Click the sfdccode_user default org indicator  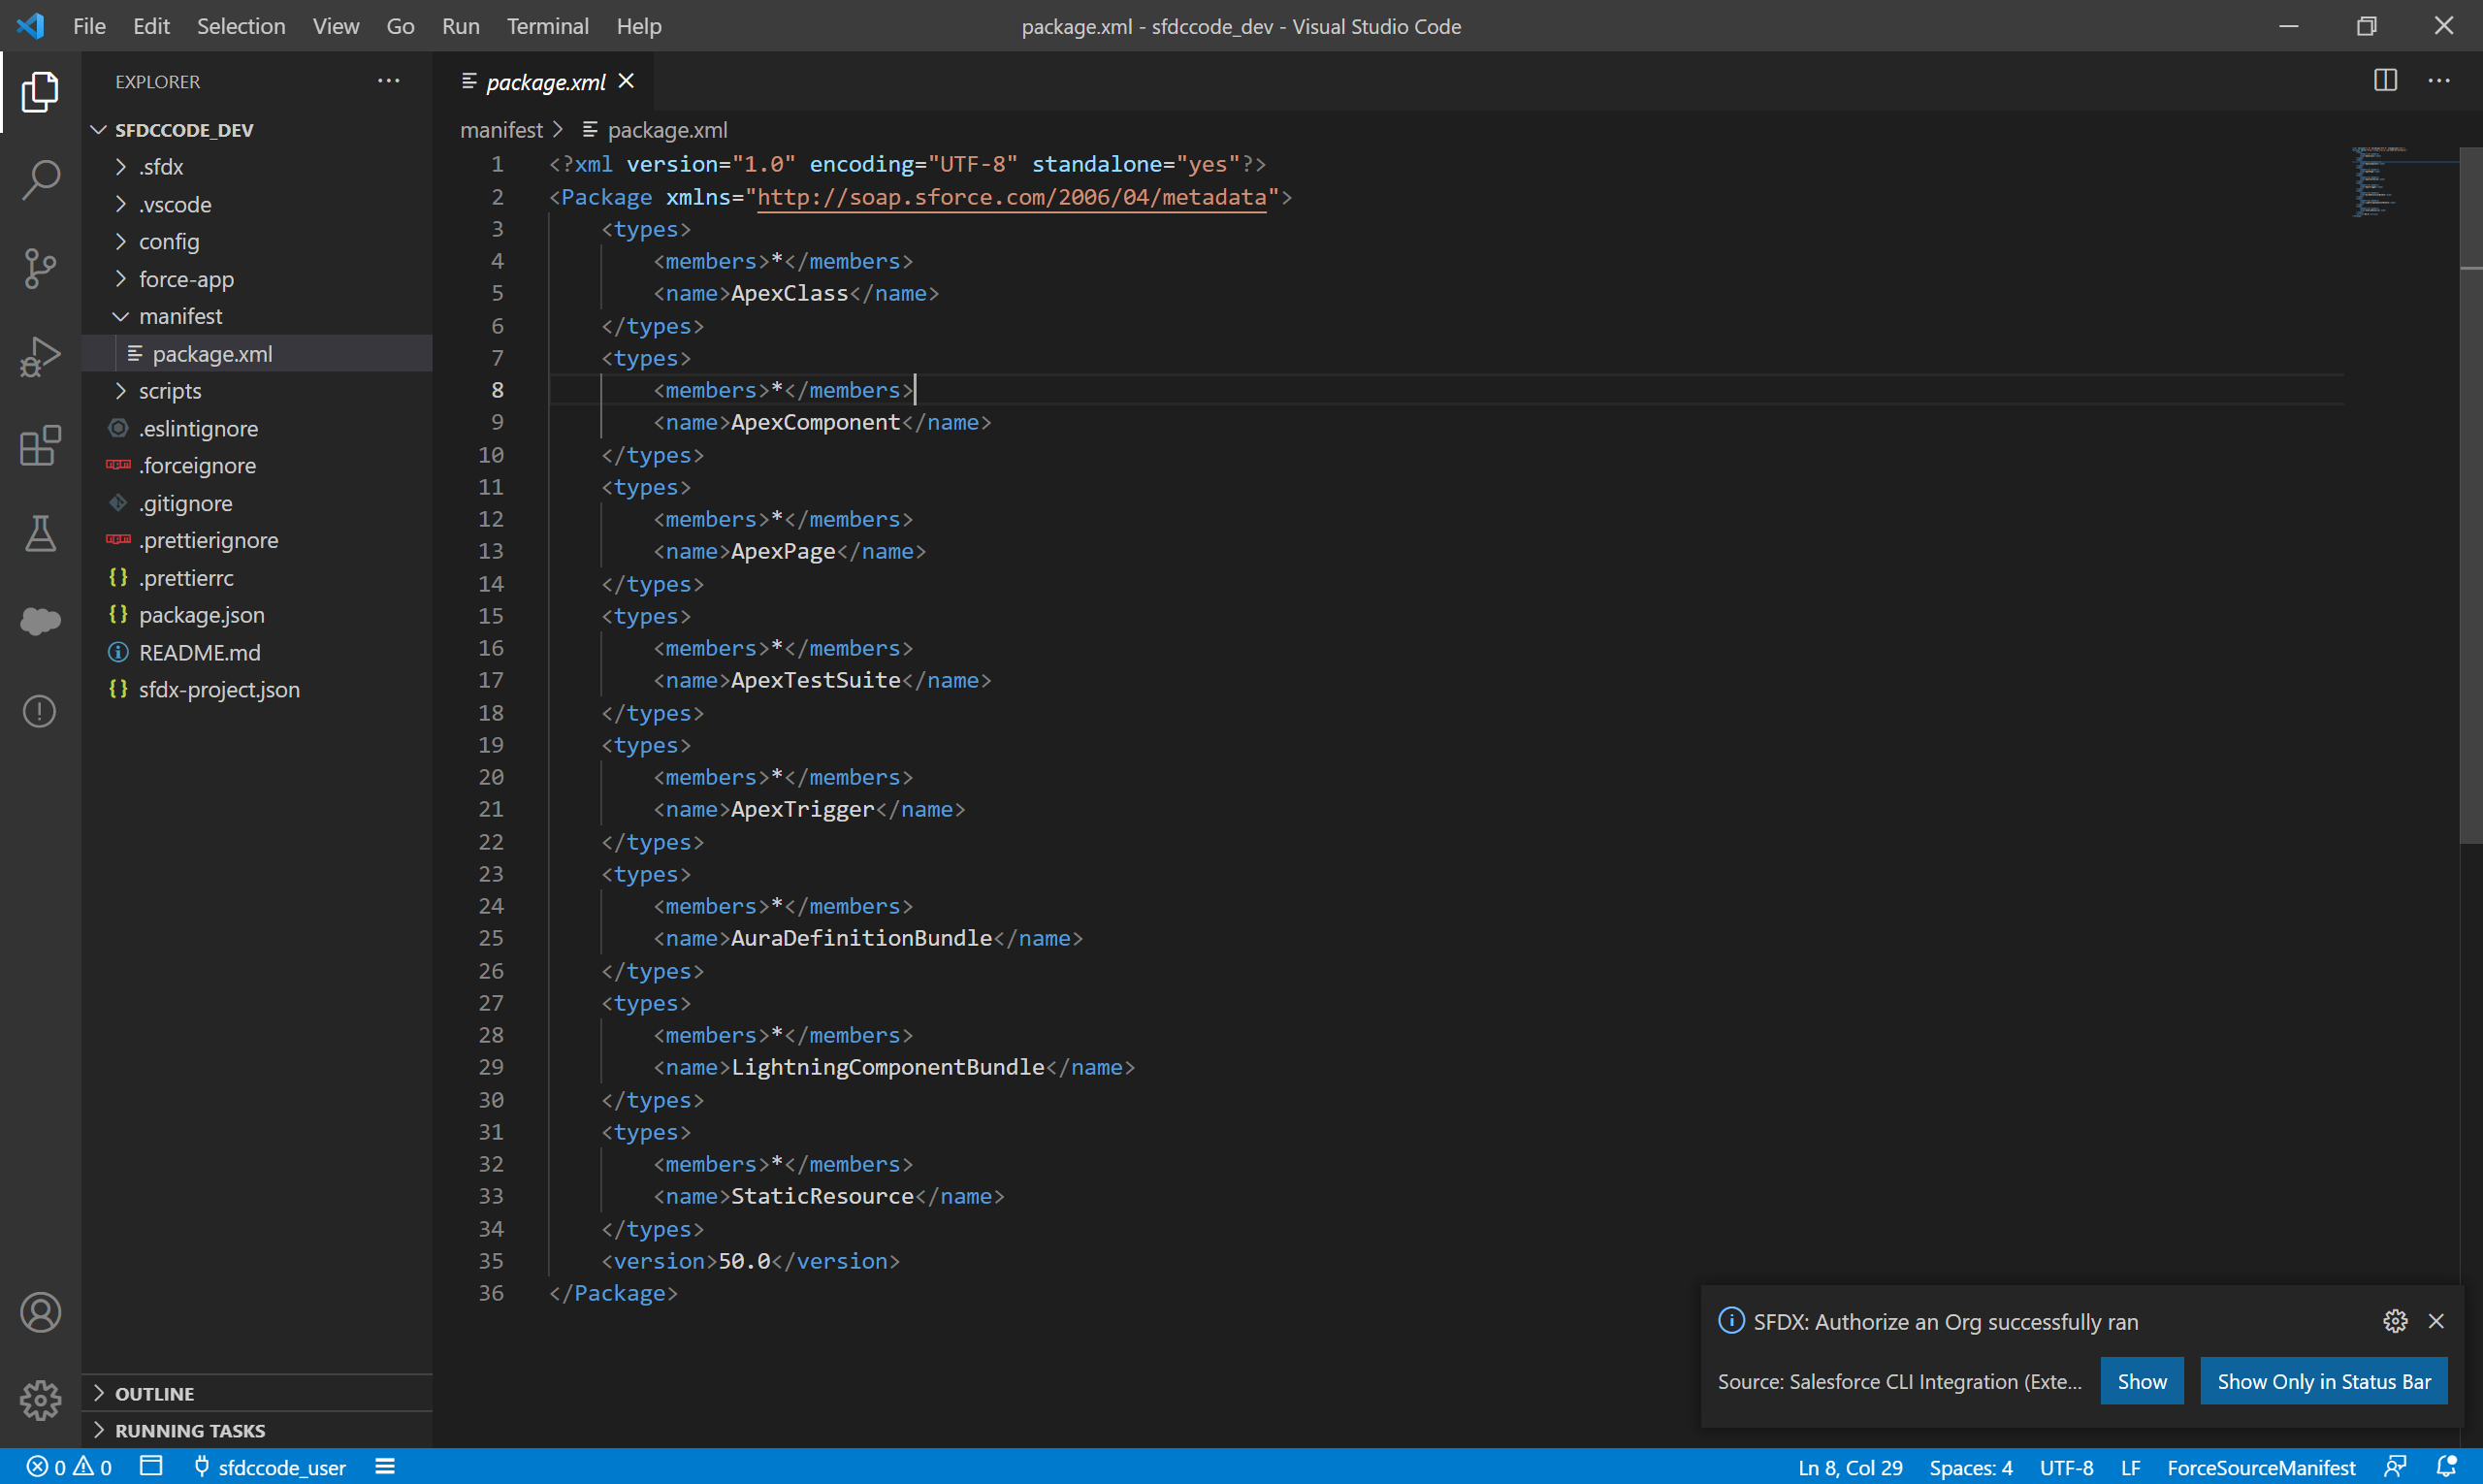pos(270,1467)
